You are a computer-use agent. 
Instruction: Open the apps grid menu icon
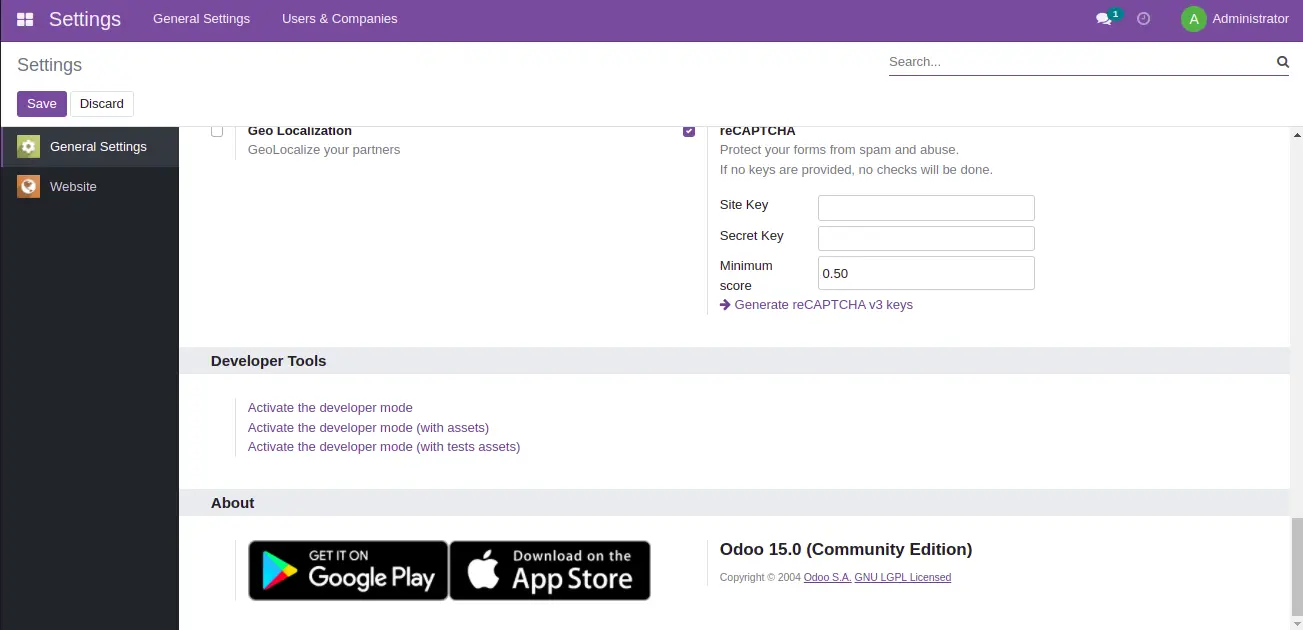coord(25,19)
